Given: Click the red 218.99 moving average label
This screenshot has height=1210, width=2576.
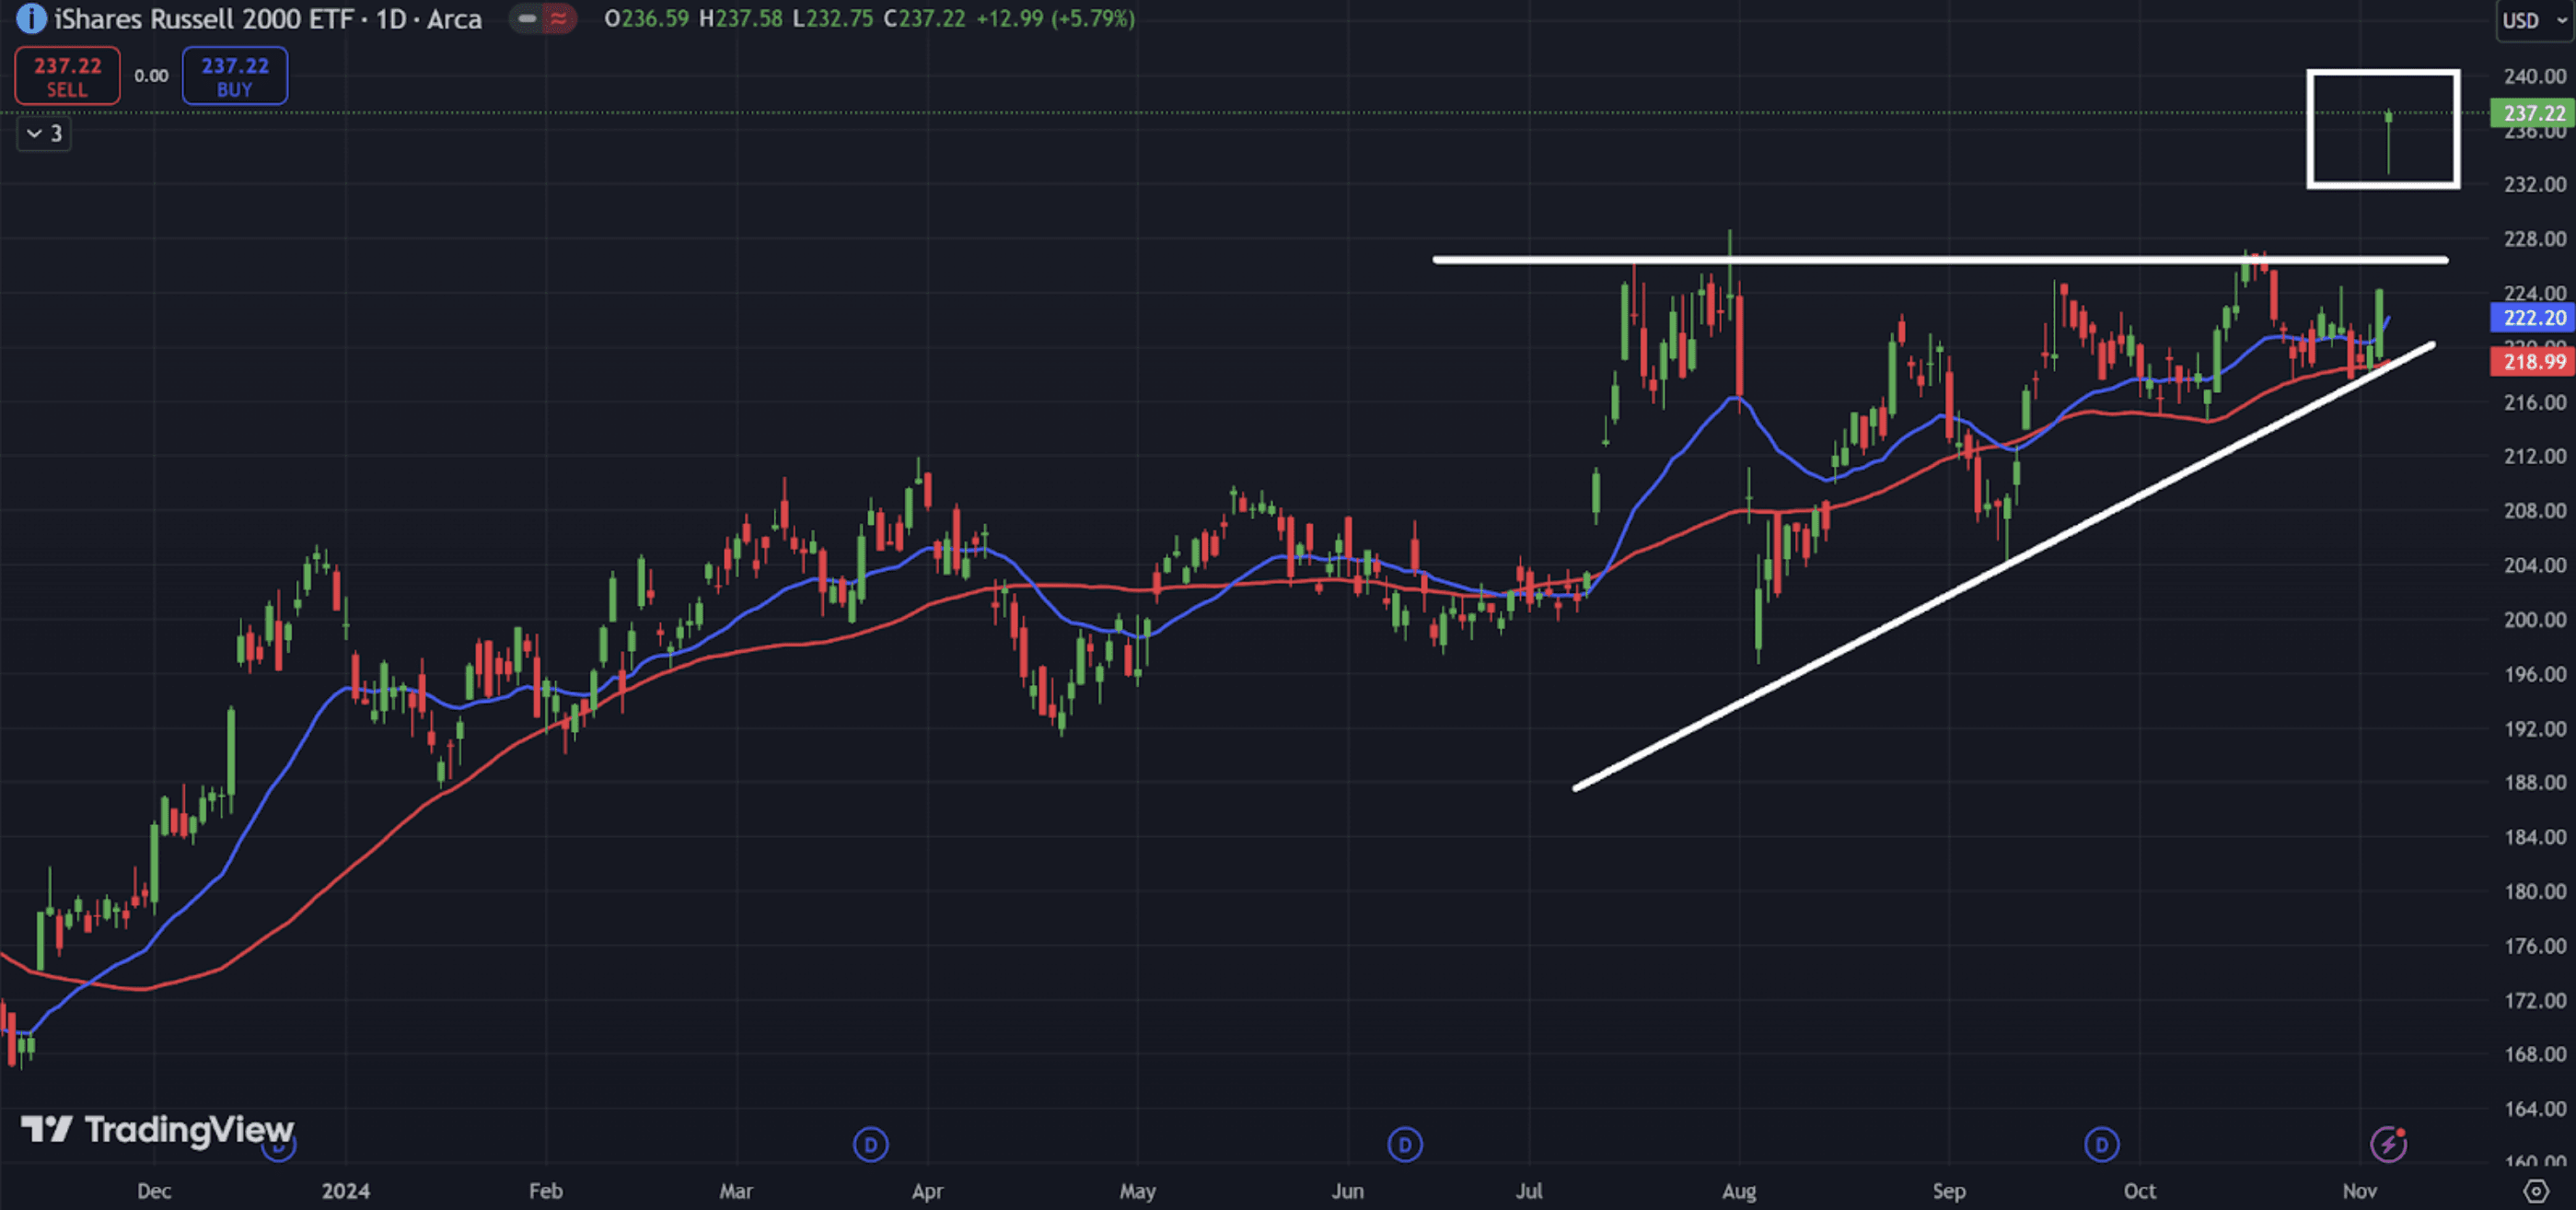Looking at the screenshot, I should click(2531, 362).
